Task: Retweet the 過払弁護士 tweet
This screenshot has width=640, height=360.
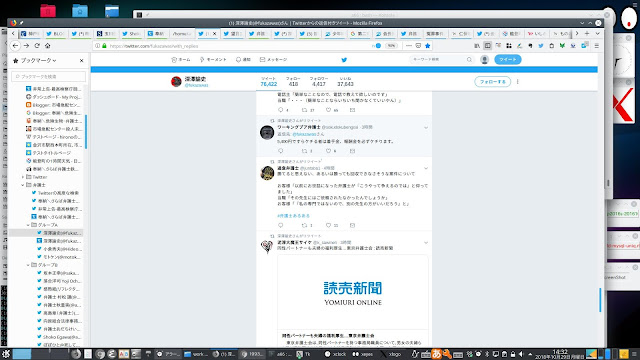Action: pyautogui.click(x=304, y=225)
